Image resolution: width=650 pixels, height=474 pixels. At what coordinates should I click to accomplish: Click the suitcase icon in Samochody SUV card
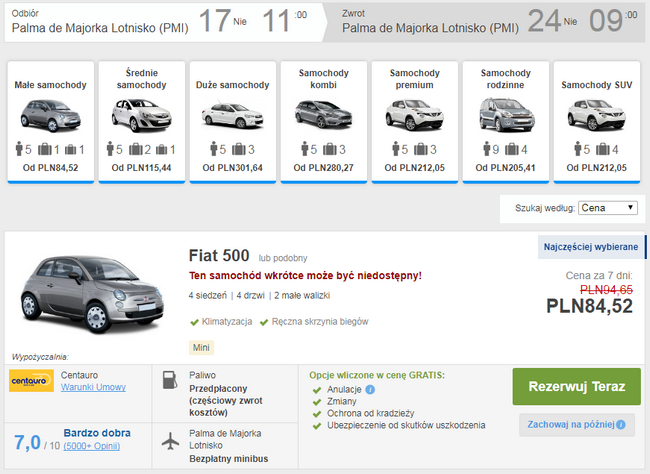point(603,149)
